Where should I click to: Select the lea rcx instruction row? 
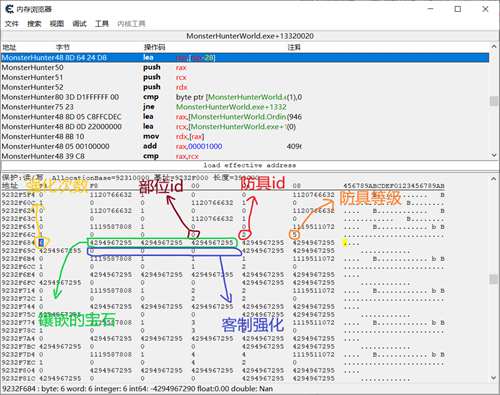(245, 127)
